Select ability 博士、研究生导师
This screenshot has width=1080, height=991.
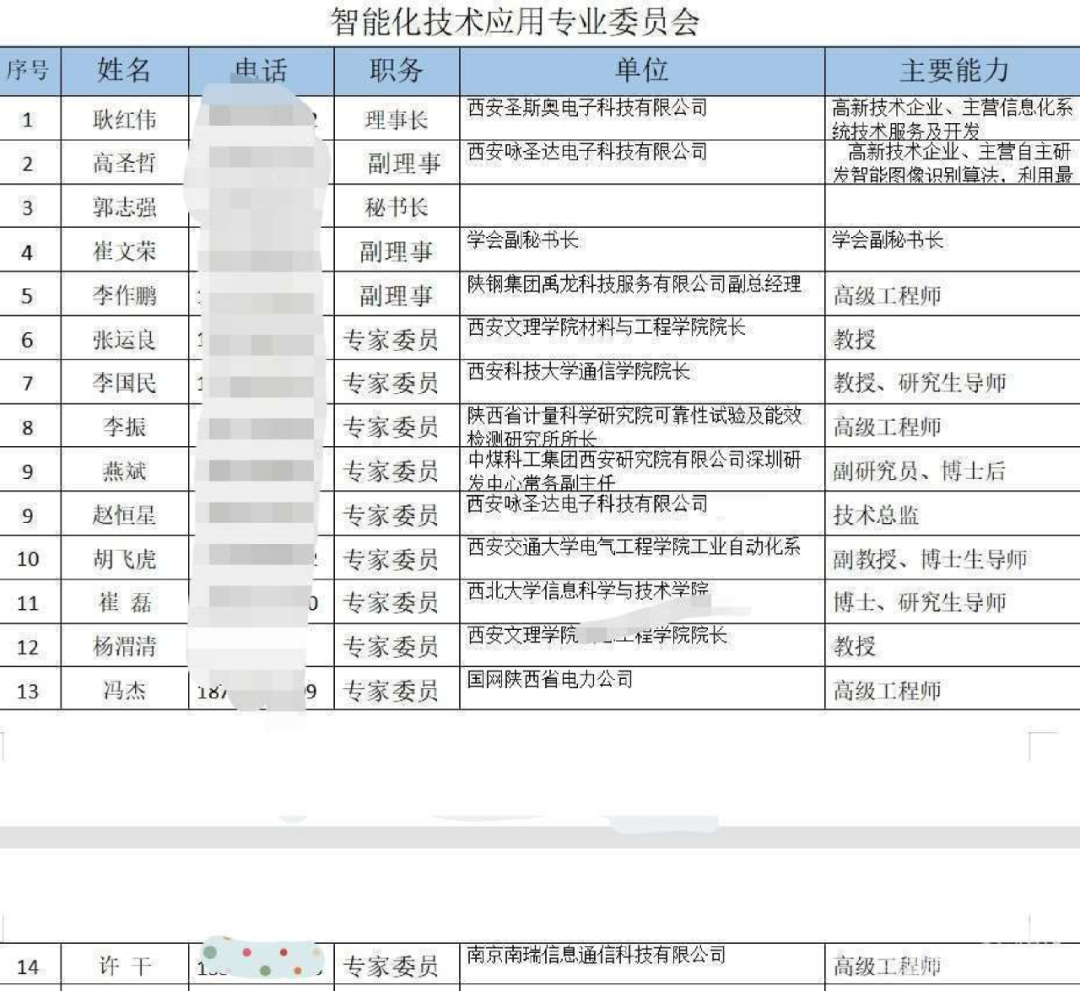(920, 603)
